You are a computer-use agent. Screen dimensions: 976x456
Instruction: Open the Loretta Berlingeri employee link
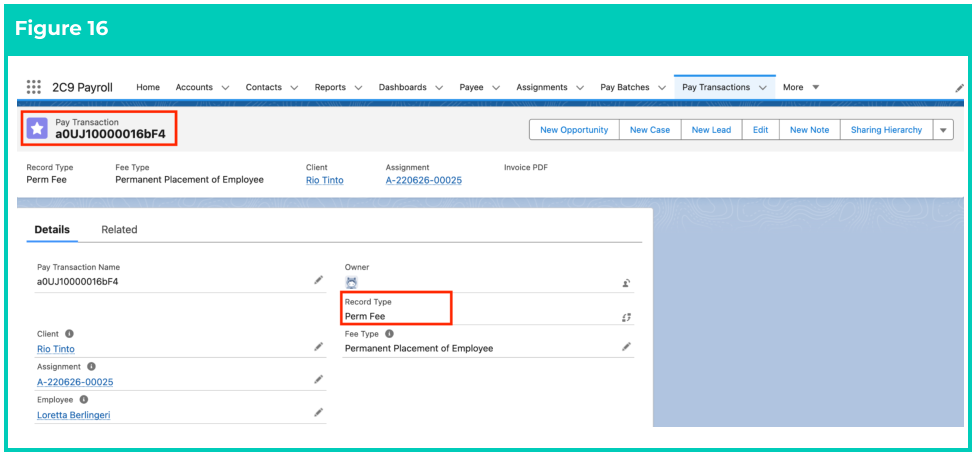coord(73,415)
